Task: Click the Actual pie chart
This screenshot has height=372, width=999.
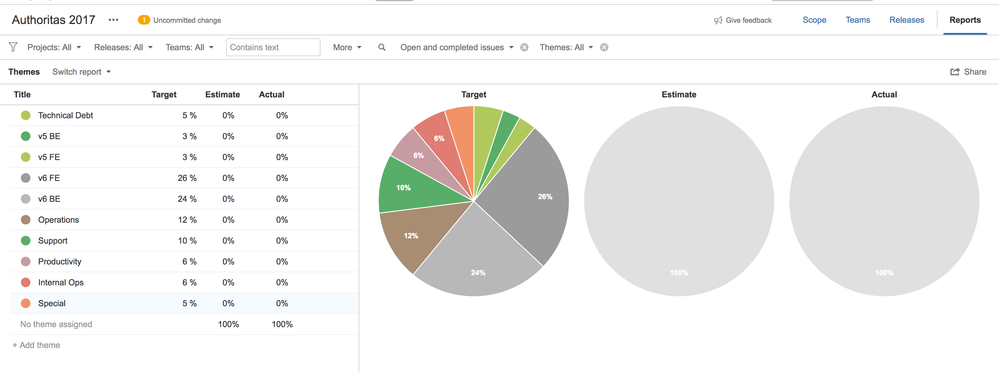Action: coord(884,201)
